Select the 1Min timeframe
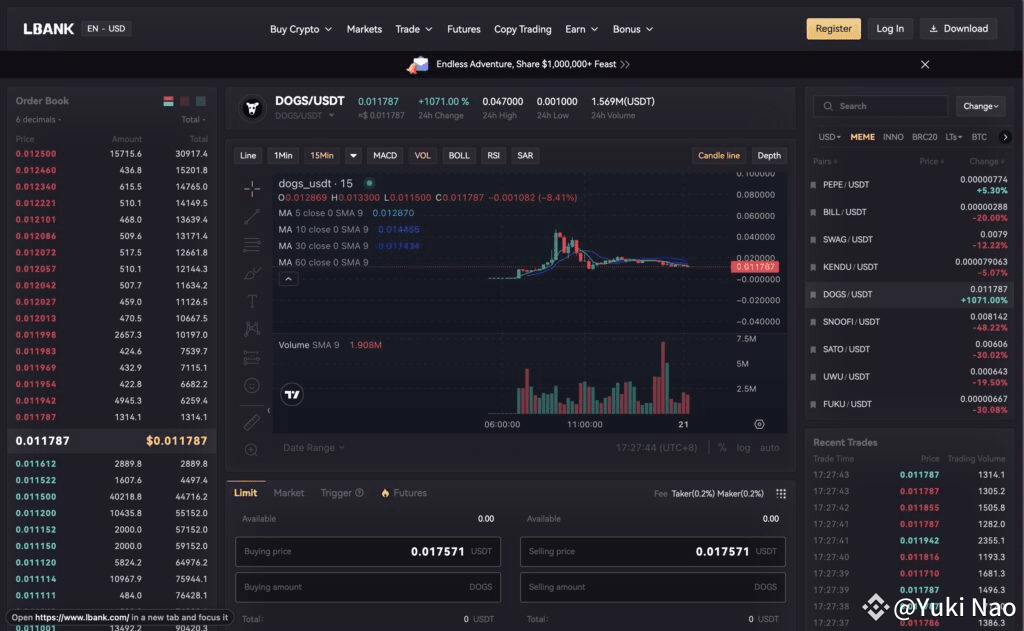This screenshot has height=631, width=1024. coord(283,155)
